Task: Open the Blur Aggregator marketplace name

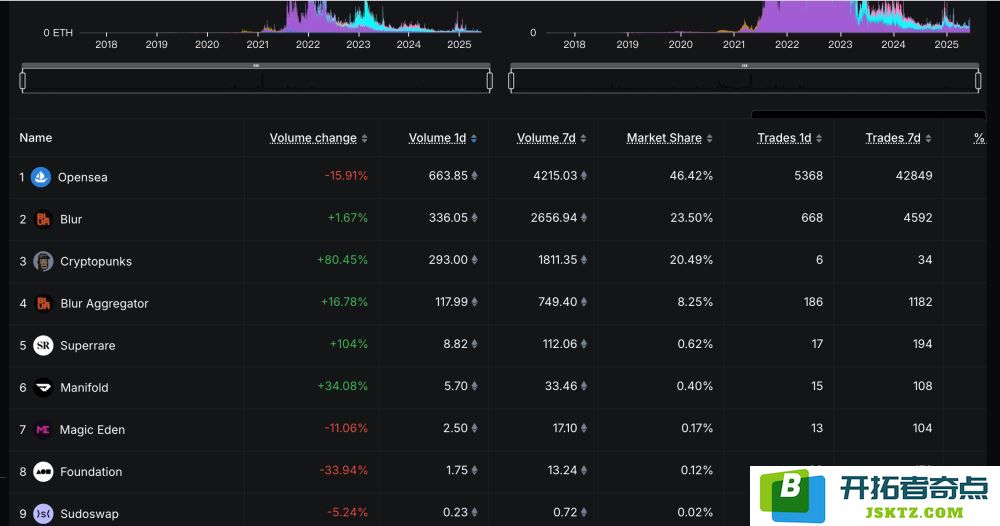Action: pos(104,303)
